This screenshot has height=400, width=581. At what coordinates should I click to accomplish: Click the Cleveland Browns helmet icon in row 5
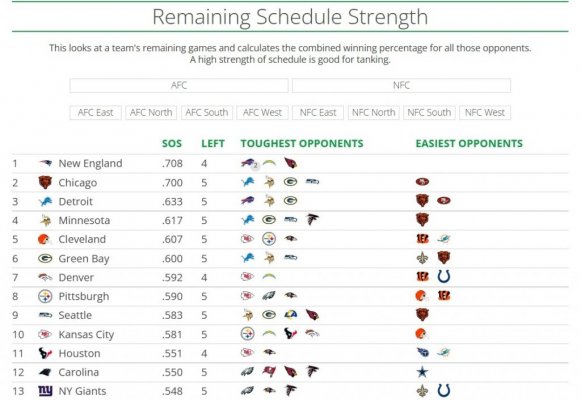point(44,239)
